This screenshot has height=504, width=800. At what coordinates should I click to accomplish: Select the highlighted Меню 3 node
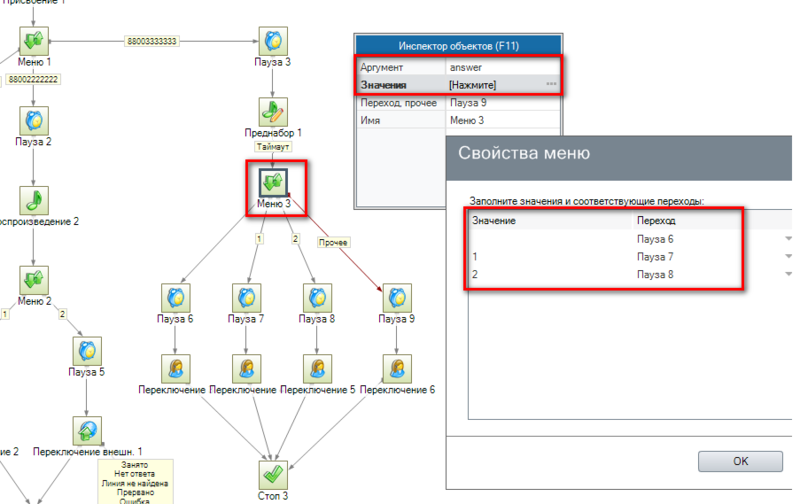(x=273, y=181)
